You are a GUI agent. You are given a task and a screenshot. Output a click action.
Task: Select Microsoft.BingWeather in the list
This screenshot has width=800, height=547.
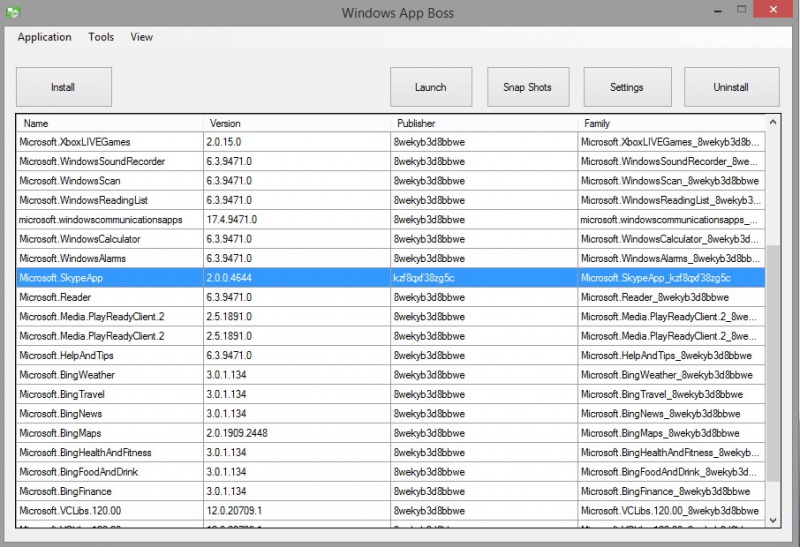click(391, 375)
